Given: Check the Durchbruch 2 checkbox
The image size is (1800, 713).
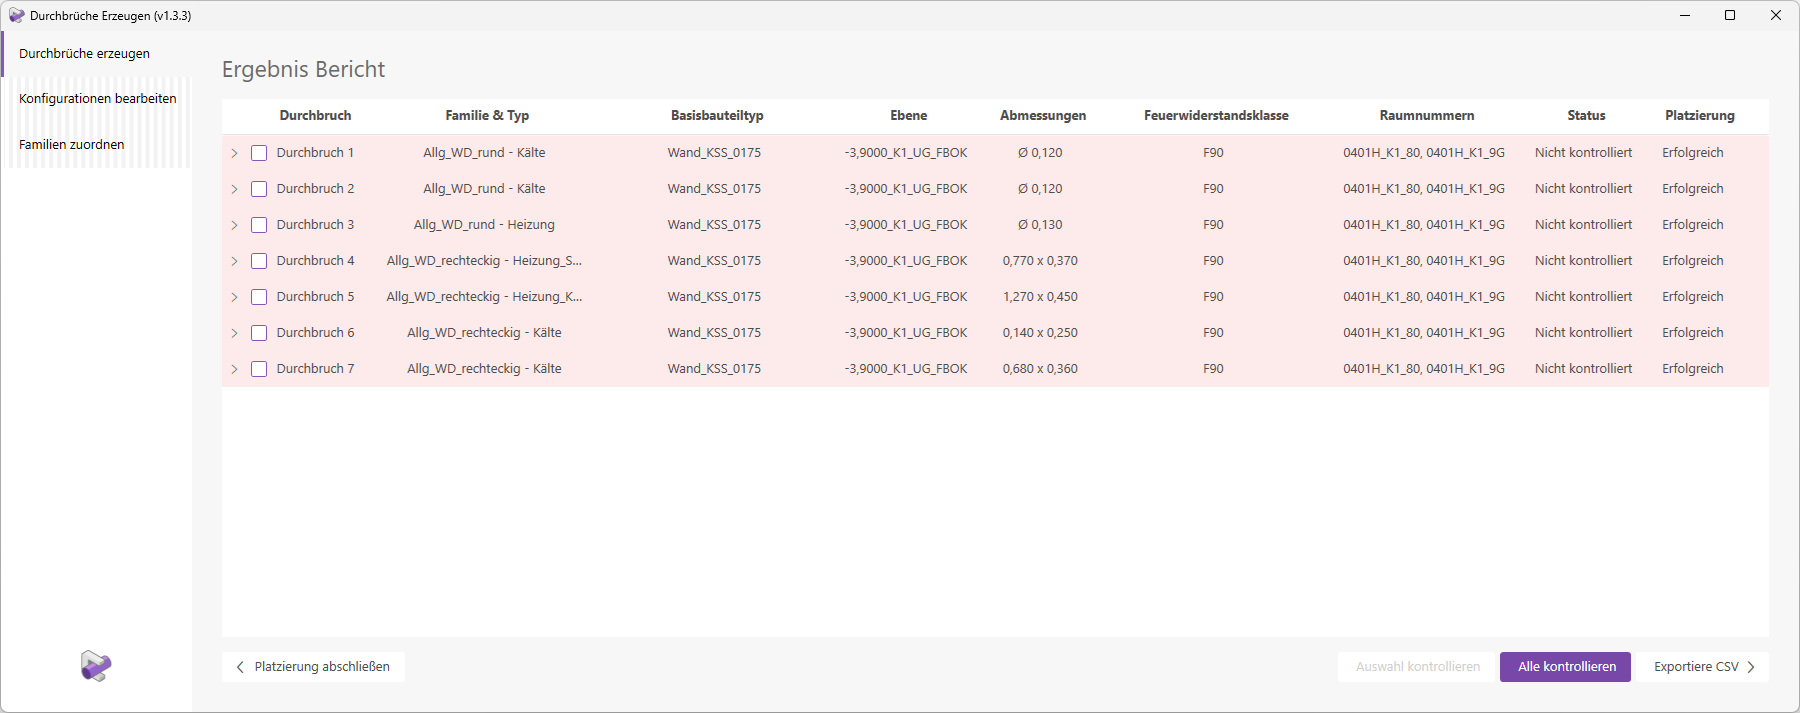Looking at the screenshot, I should click(259, 189).
